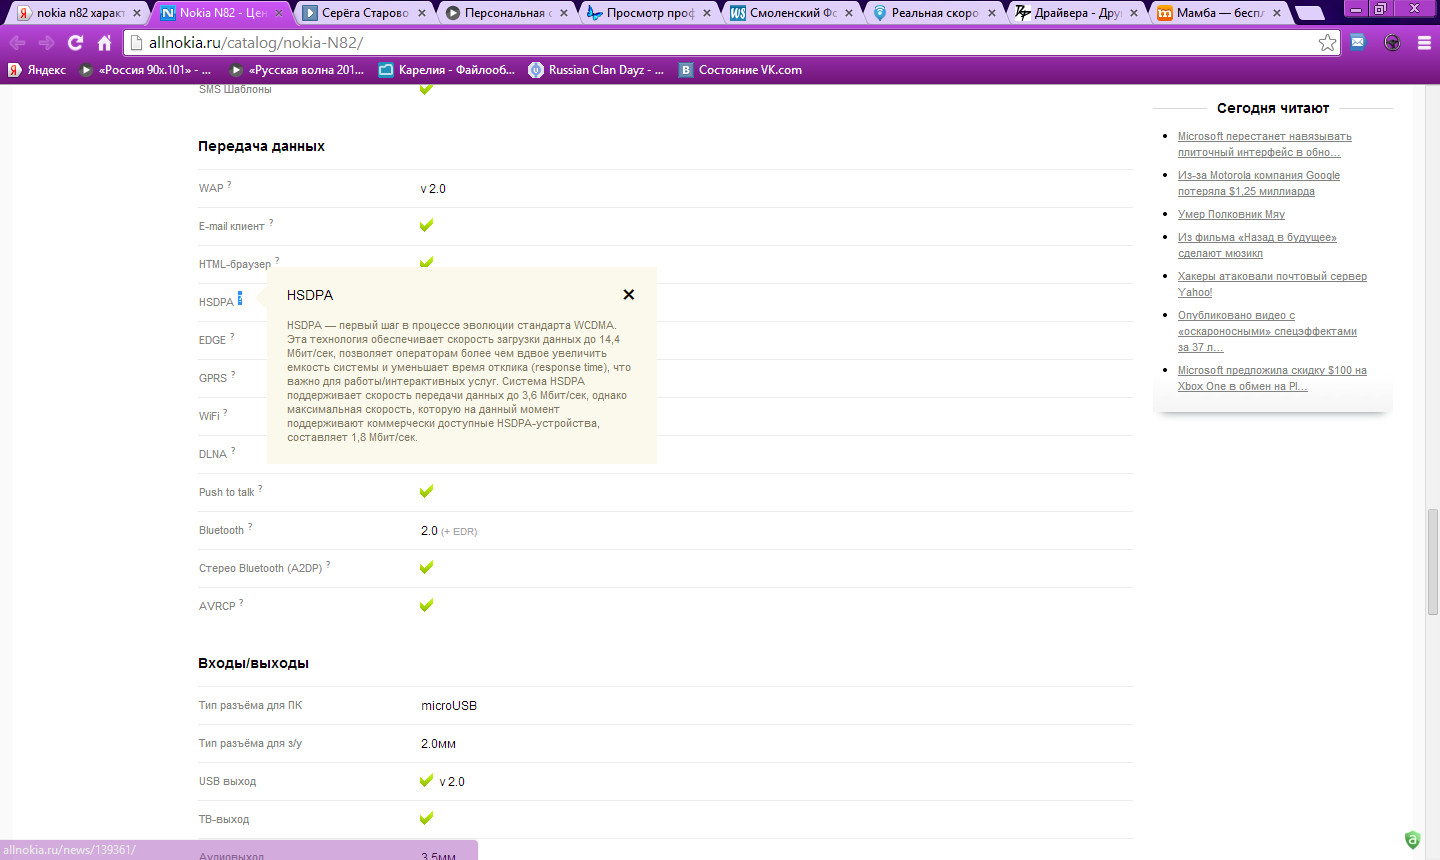Open the Yahoo! хакеры news link

coord(1272,284)
